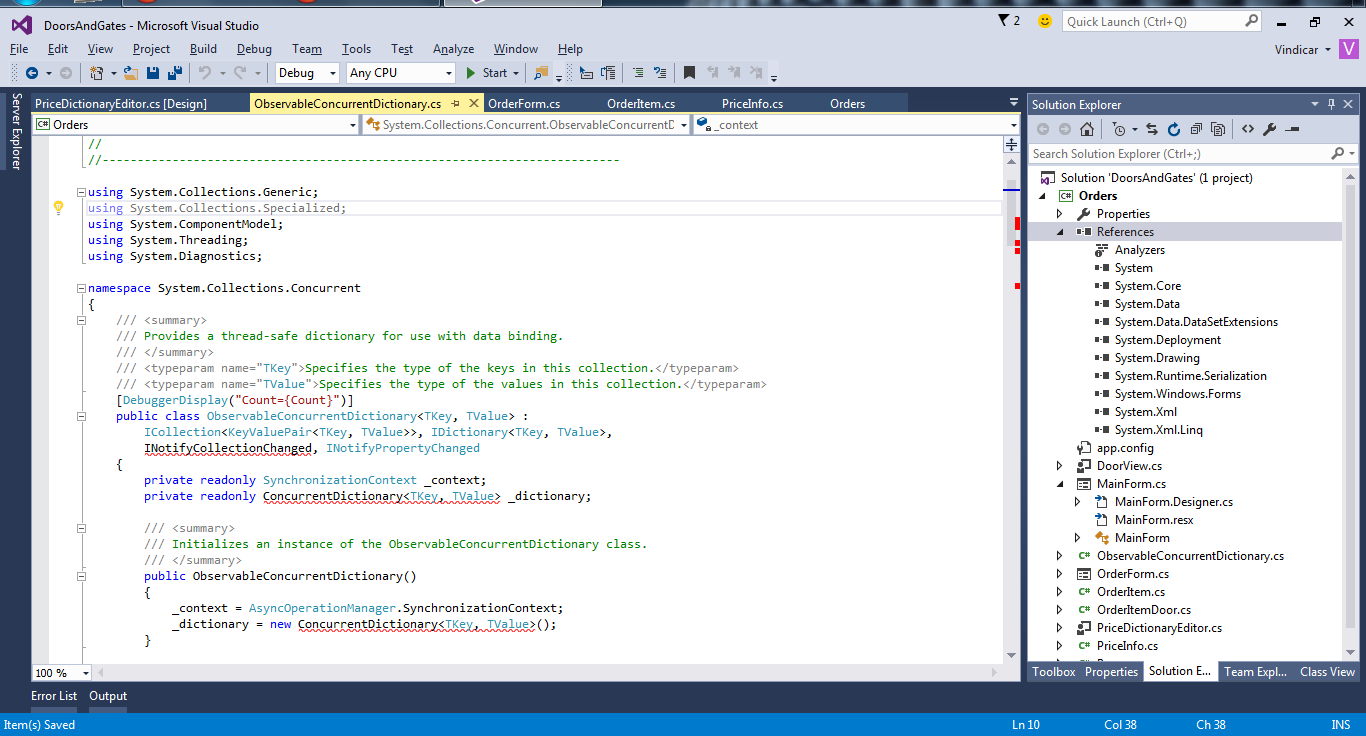Toggle auto hide pin of Solution Explorer
The image size is (1366, 736).
(1331, 104)
